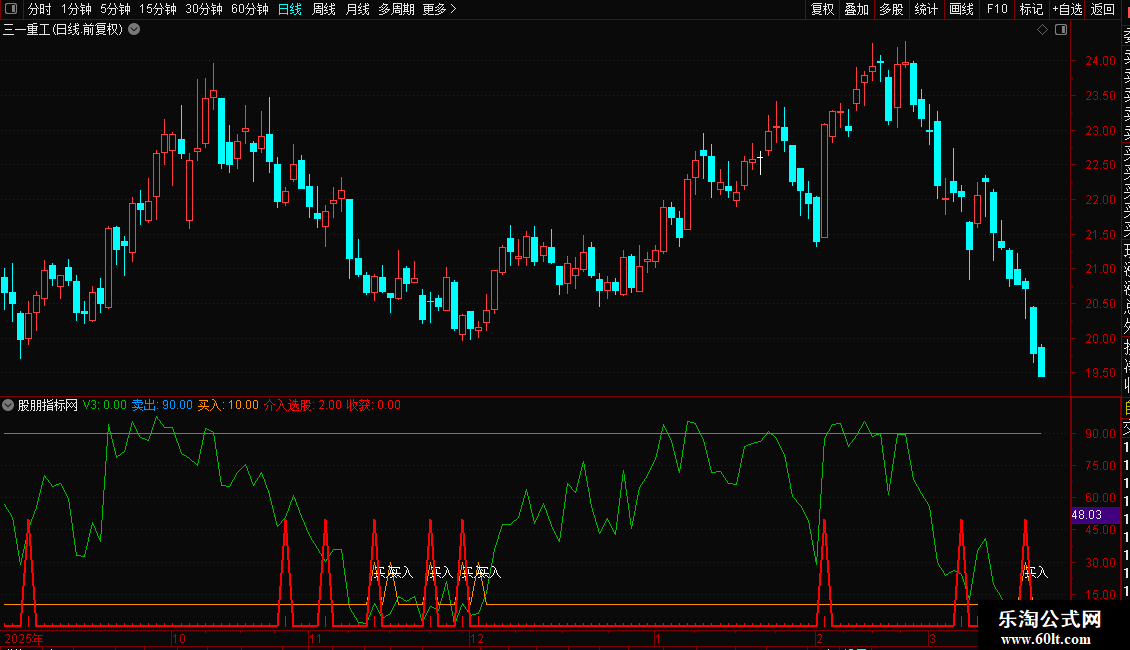1130x650 pixels.
Task: Click the 2025年 date axis label
Action: (x=24, y=638)
